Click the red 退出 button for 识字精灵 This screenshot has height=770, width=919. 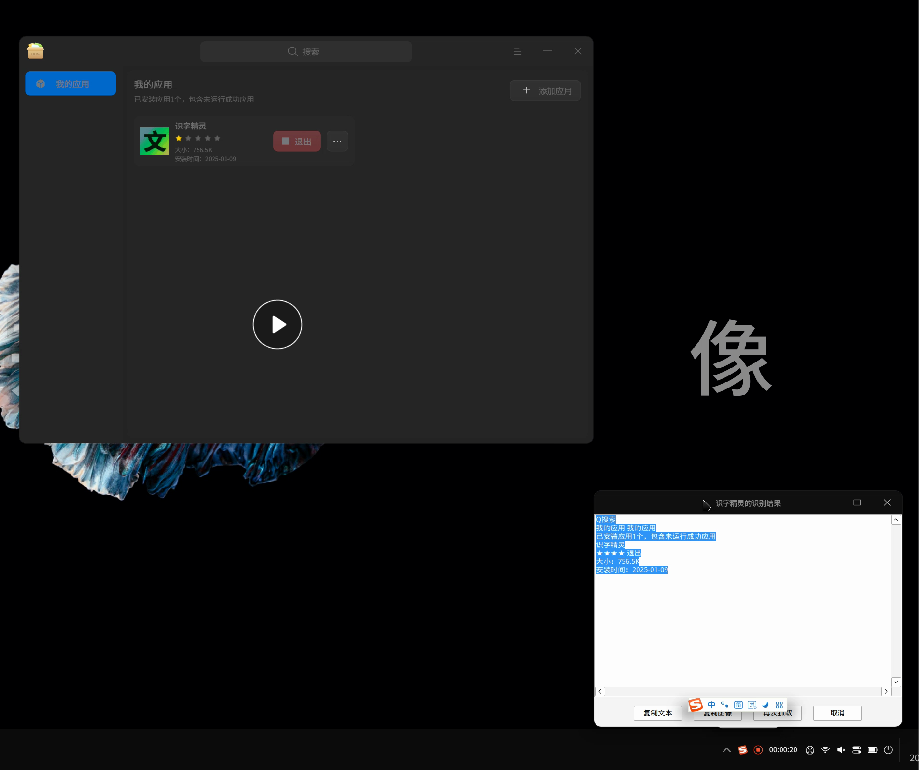click(297, 141)
